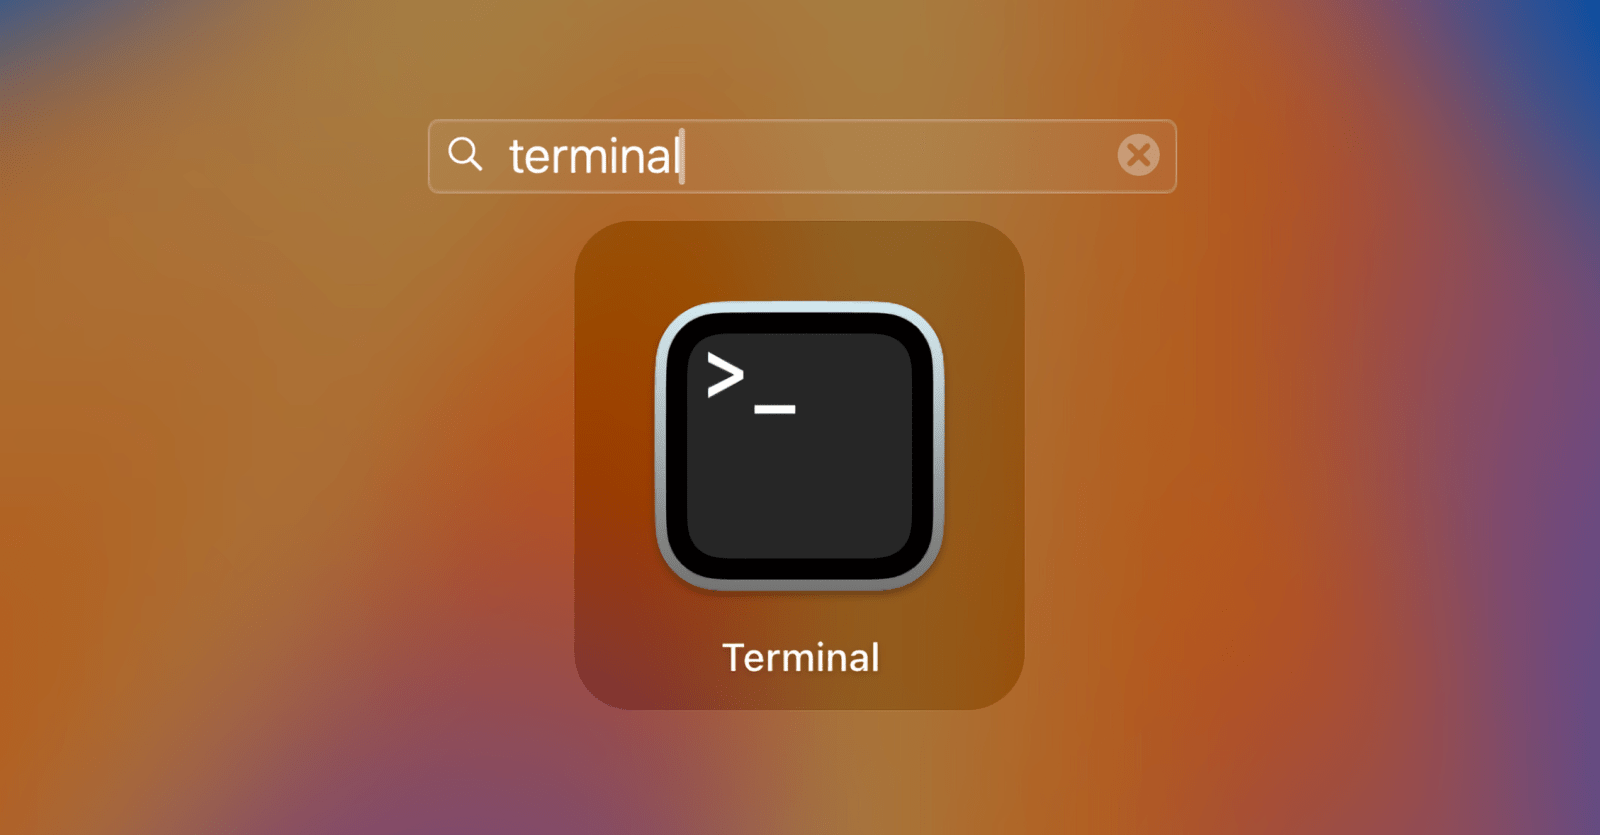Dismiss Launchpad by clicking blurred background left
Image resolution: width=1600 pixels, height=835 pixels.
point(250,450)
